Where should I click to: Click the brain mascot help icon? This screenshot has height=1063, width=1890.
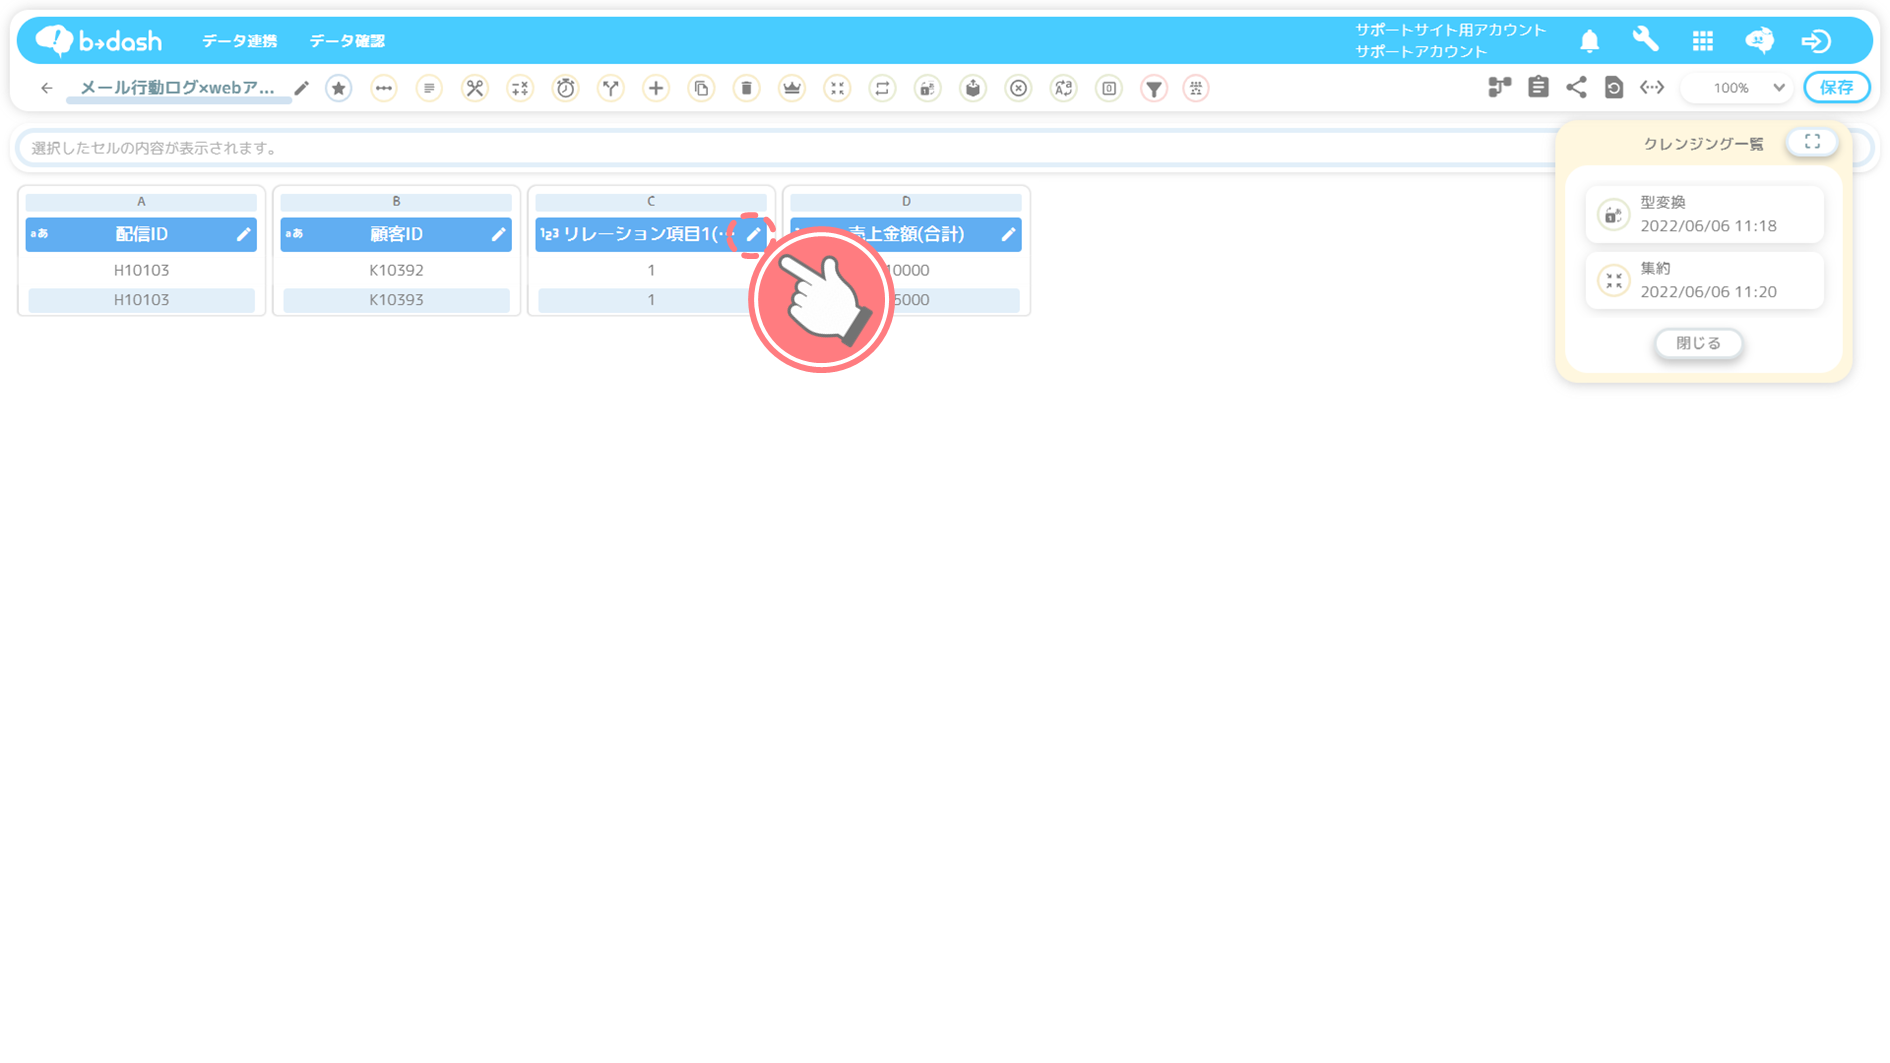1760,40
